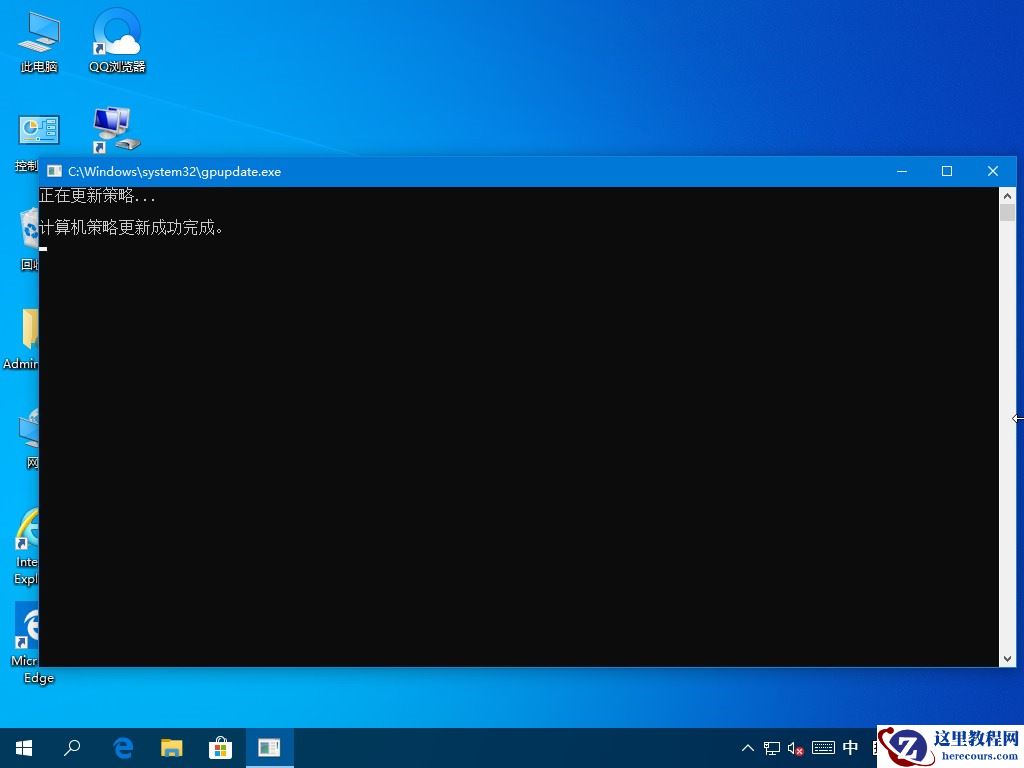Open the network status icon in the tray

[x=771, y=747]
